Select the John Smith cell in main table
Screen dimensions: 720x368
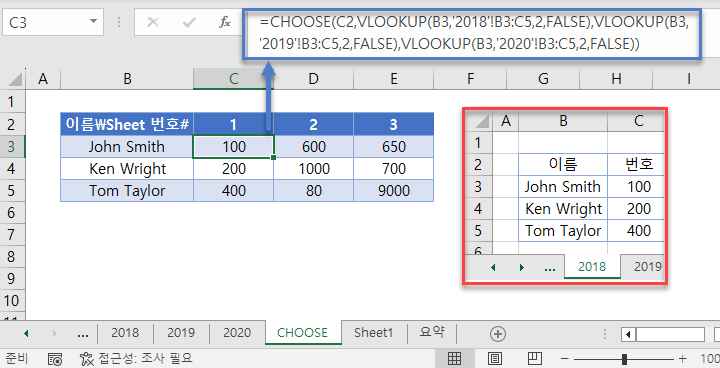(x=127, y=147)
